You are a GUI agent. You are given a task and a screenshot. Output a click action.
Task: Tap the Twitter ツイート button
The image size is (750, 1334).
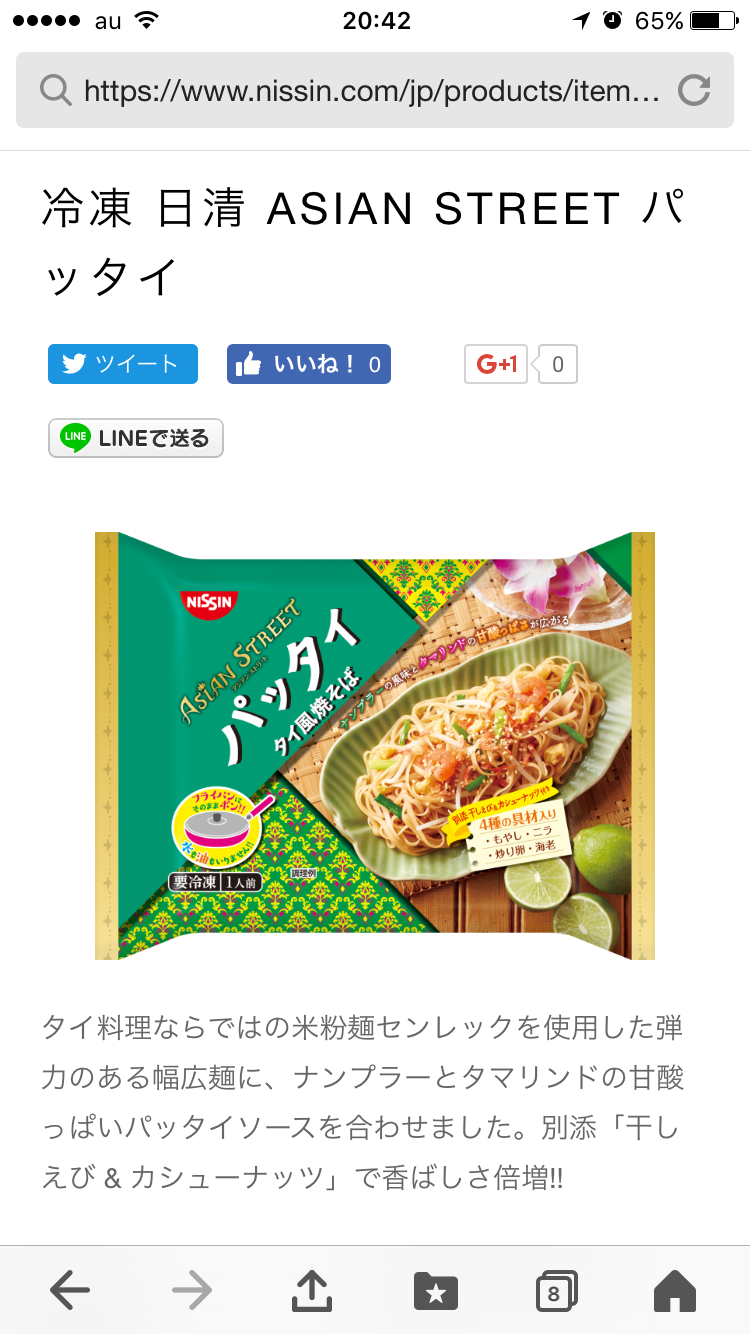click(123, 364)
